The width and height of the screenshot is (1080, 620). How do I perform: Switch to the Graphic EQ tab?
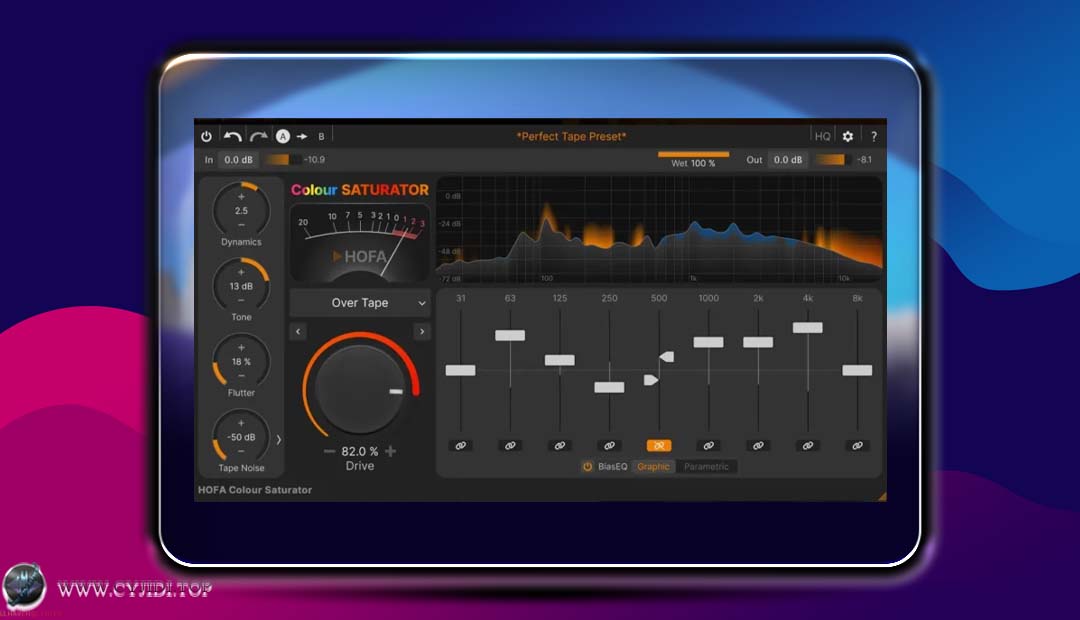coord(653,467)
